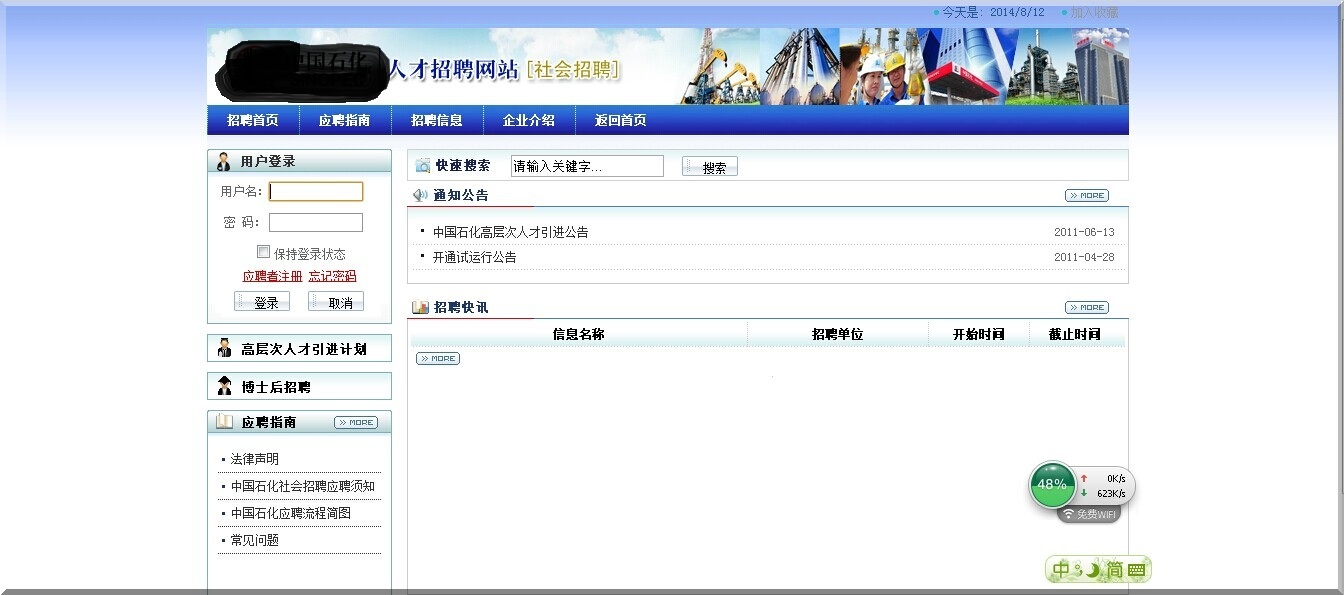Screen dimensions: 1344x595
Task: Go to 企业介绍 in the navigation bar
Action: pyautogui.click(x=529, y=121)
